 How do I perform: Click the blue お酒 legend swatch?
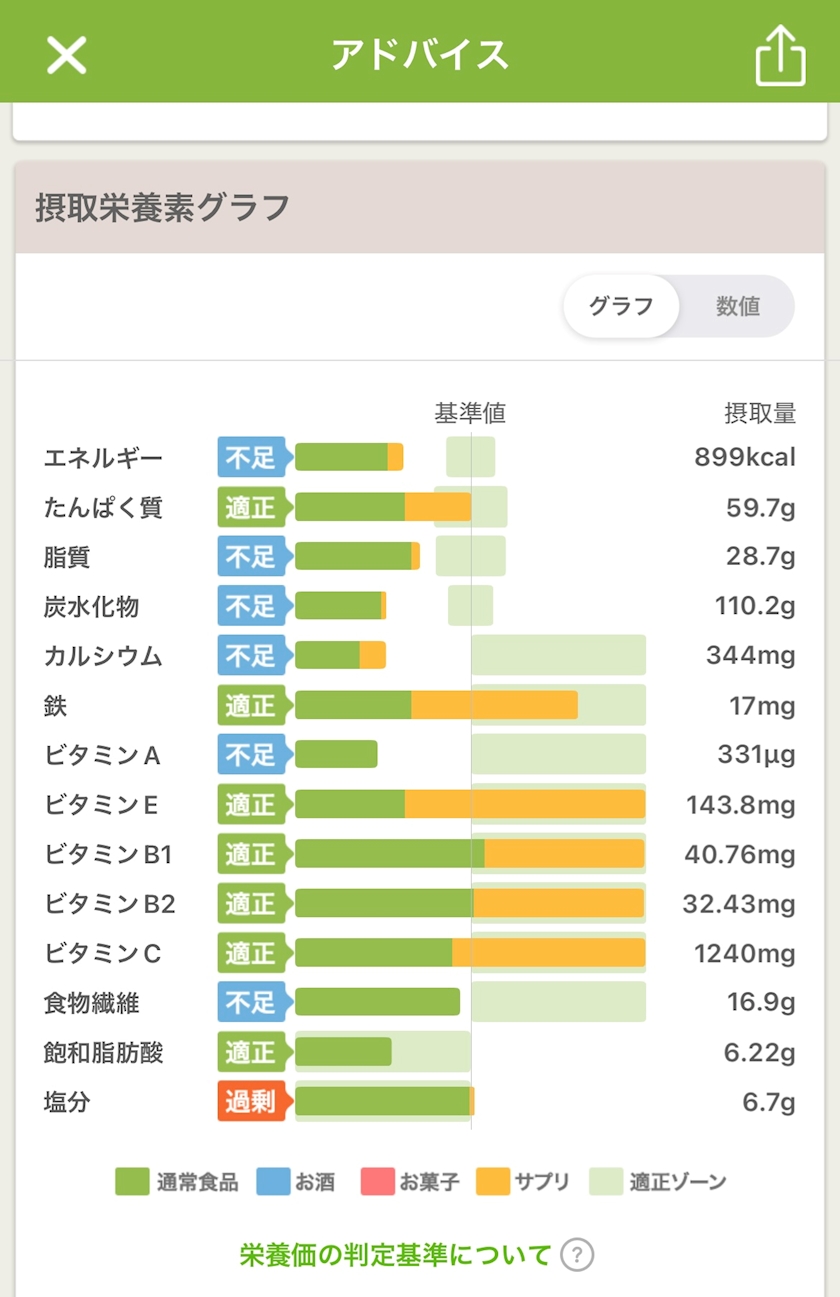click(273, 1182)
